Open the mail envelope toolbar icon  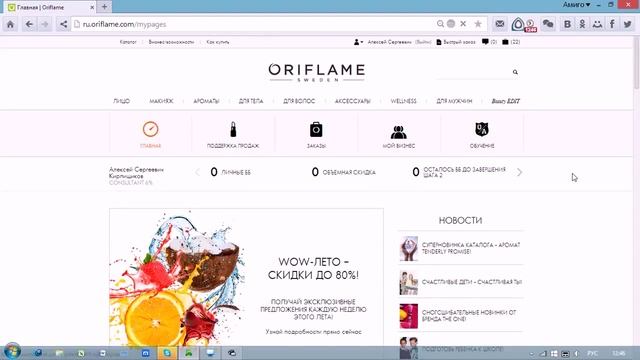500,24
